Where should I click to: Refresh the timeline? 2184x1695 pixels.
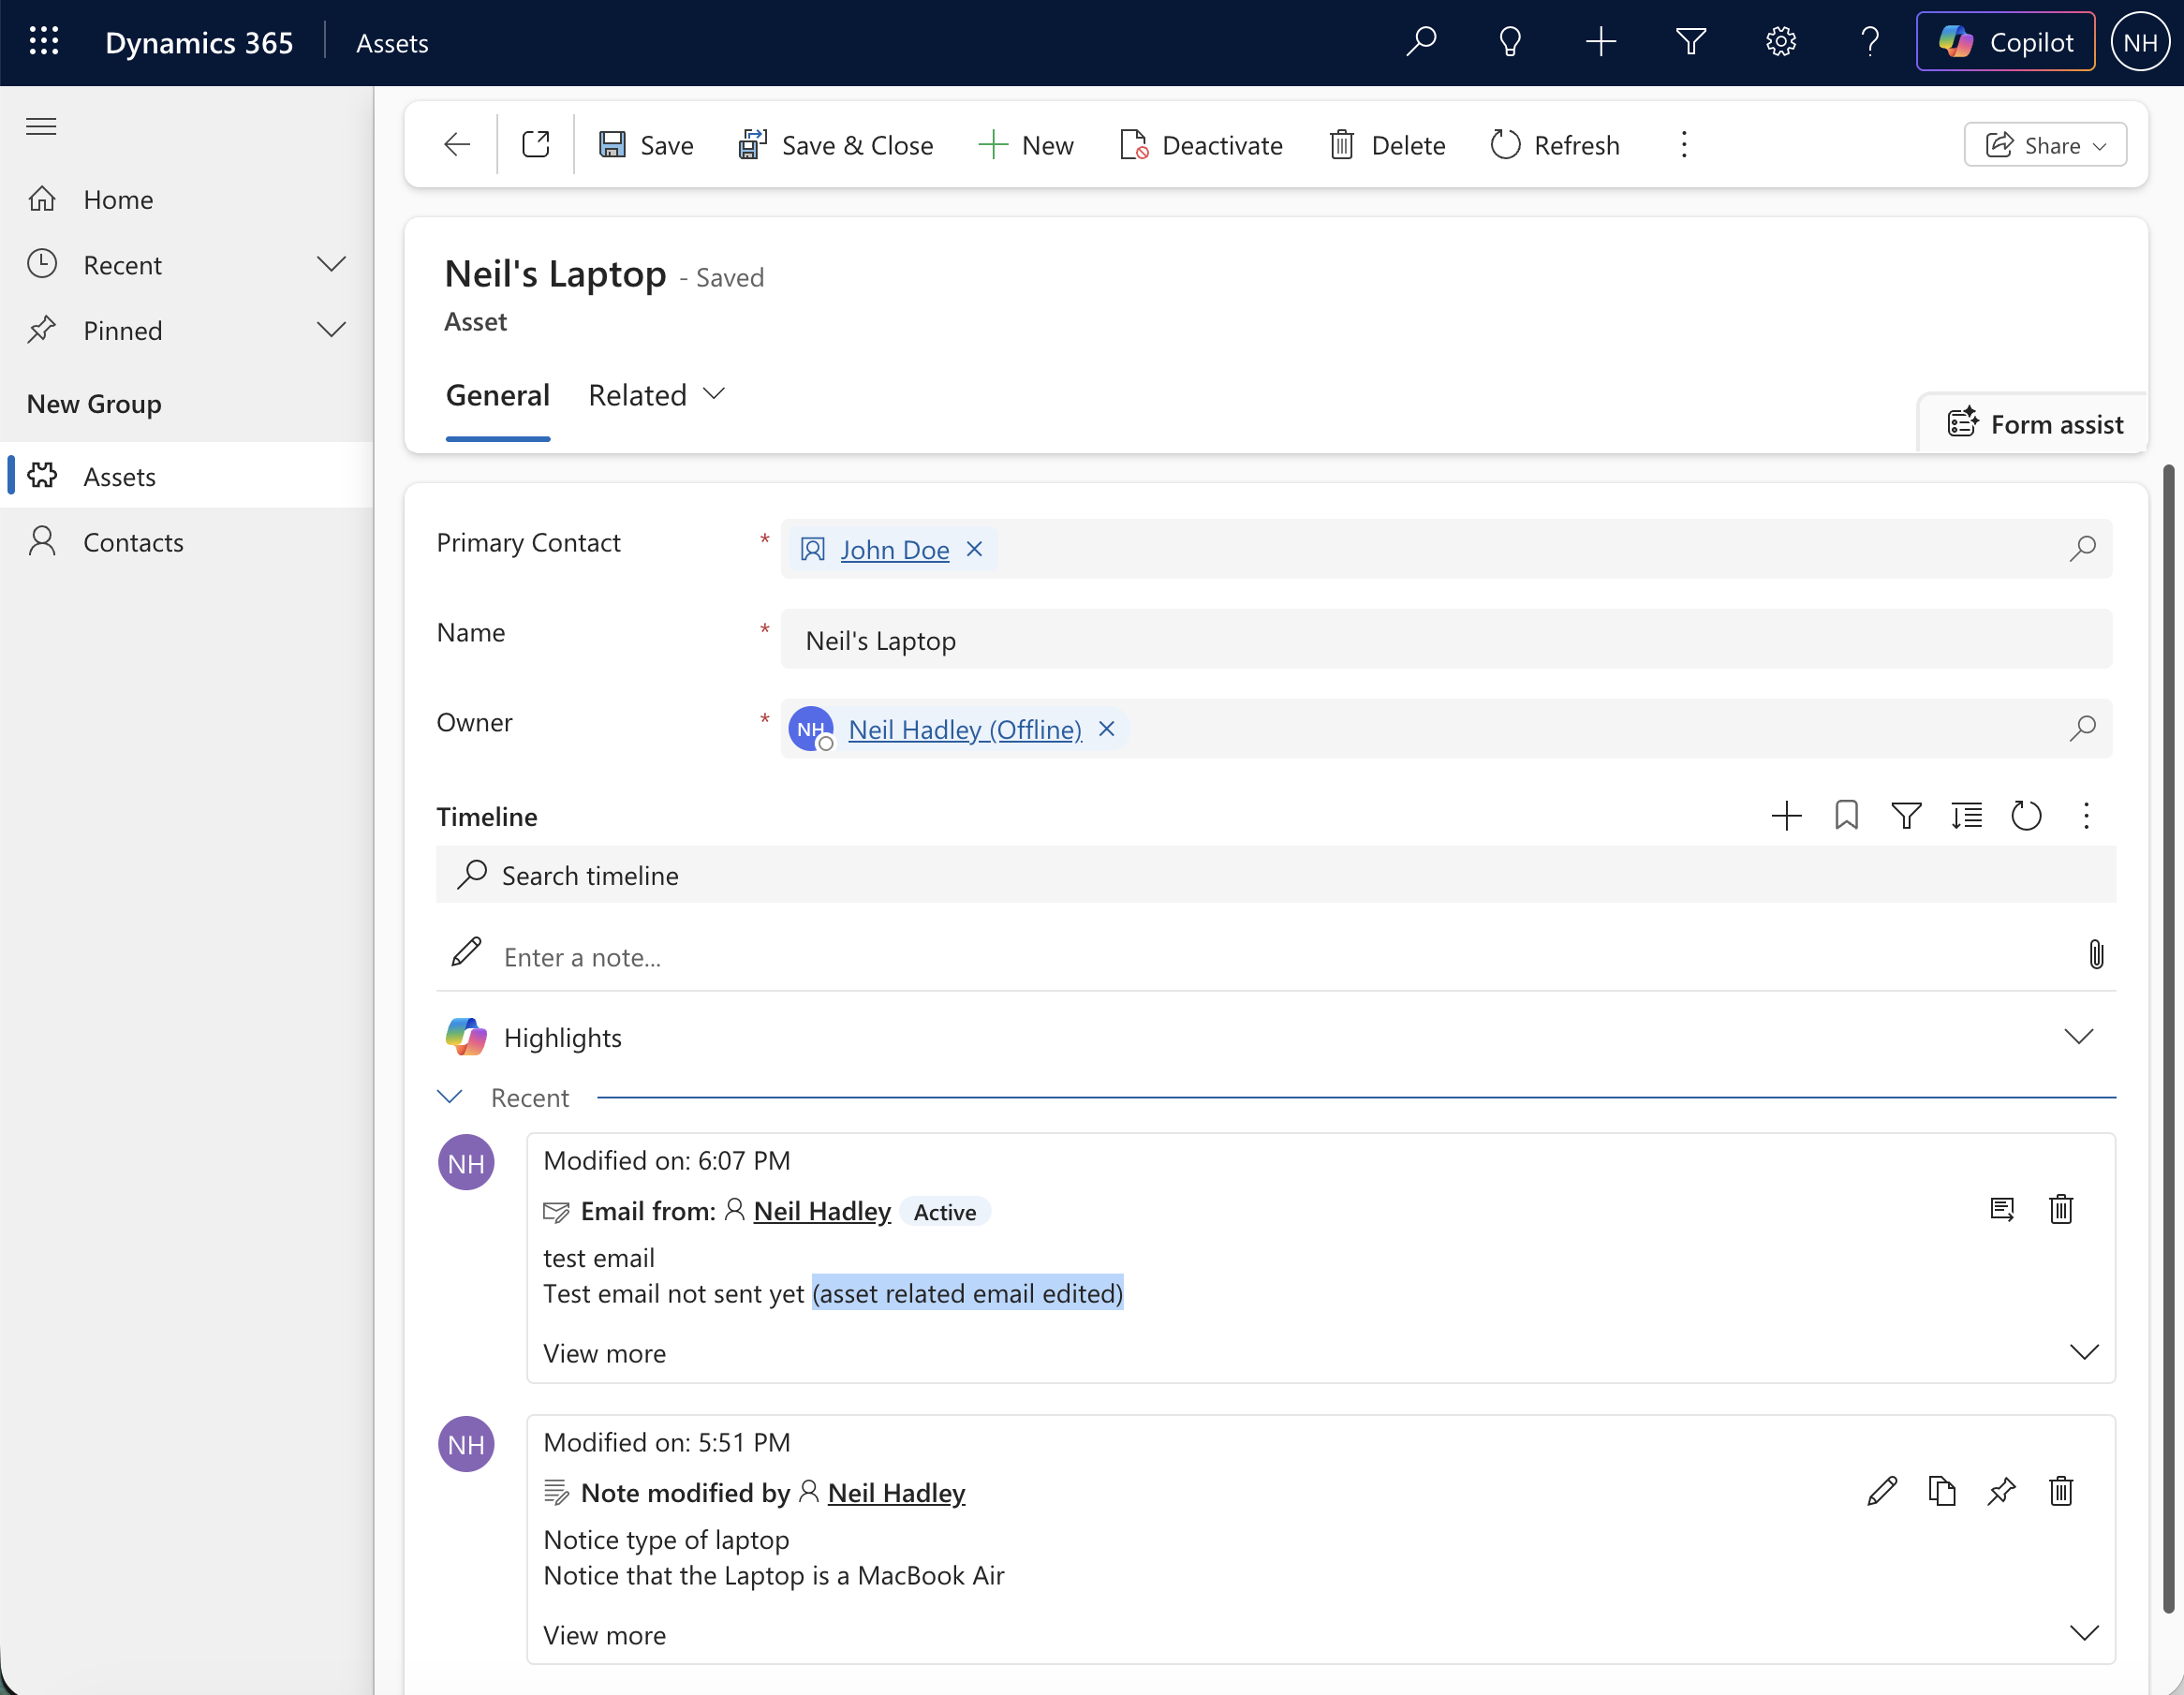(2026, 816)
